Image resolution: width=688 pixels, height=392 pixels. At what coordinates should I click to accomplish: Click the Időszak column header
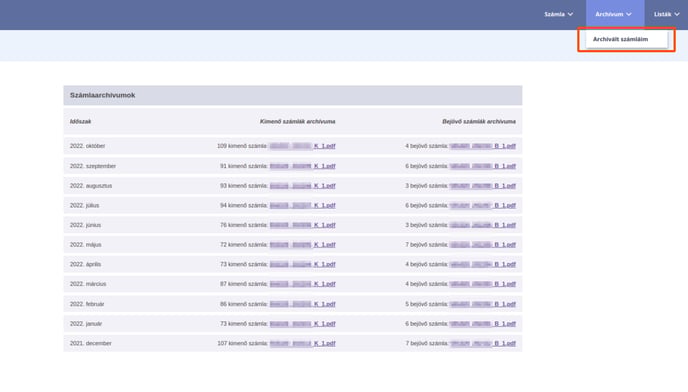(x=80, y=122)
